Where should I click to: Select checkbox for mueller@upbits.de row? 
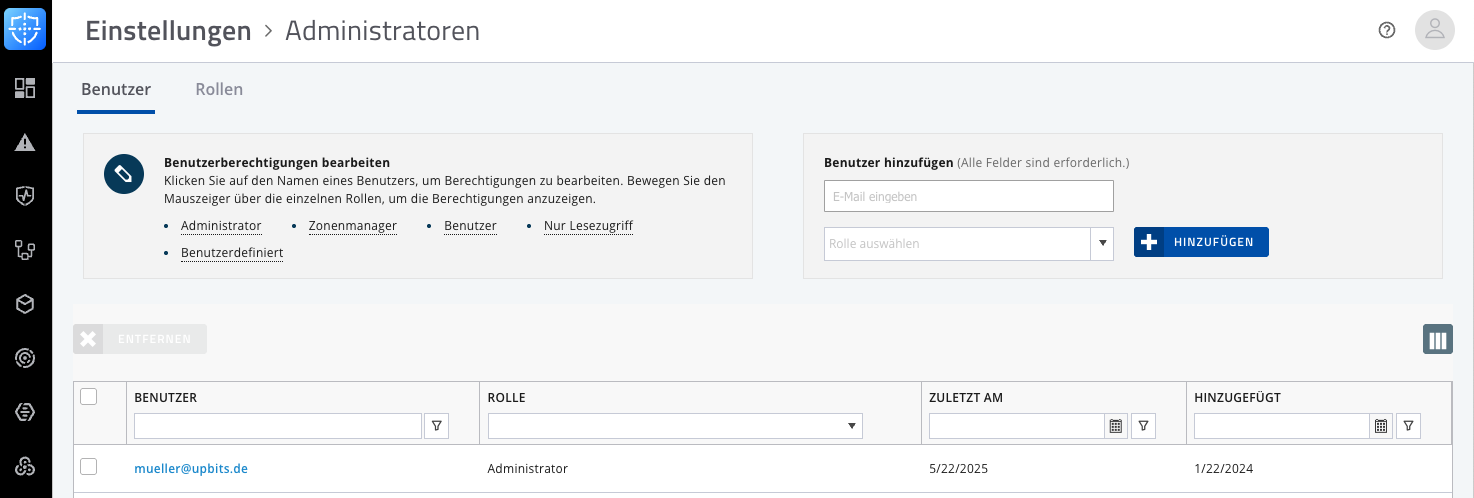(89, 467)
